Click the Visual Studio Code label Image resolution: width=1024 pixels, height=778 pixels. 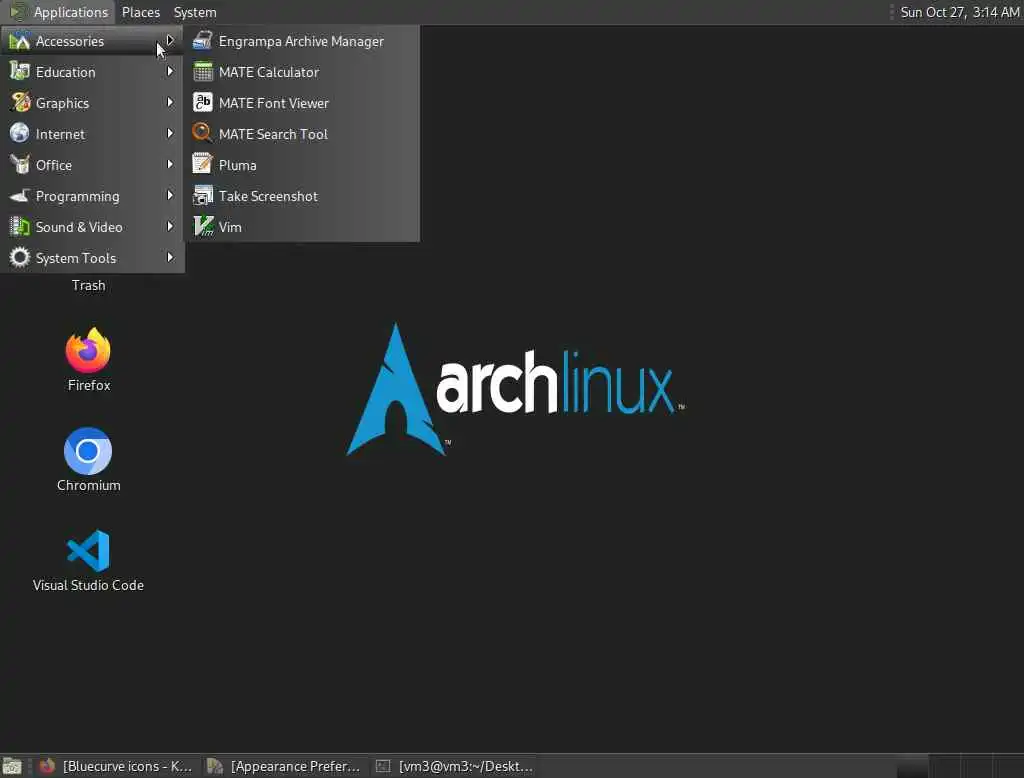pyautogui.click(x=88, y=585)
